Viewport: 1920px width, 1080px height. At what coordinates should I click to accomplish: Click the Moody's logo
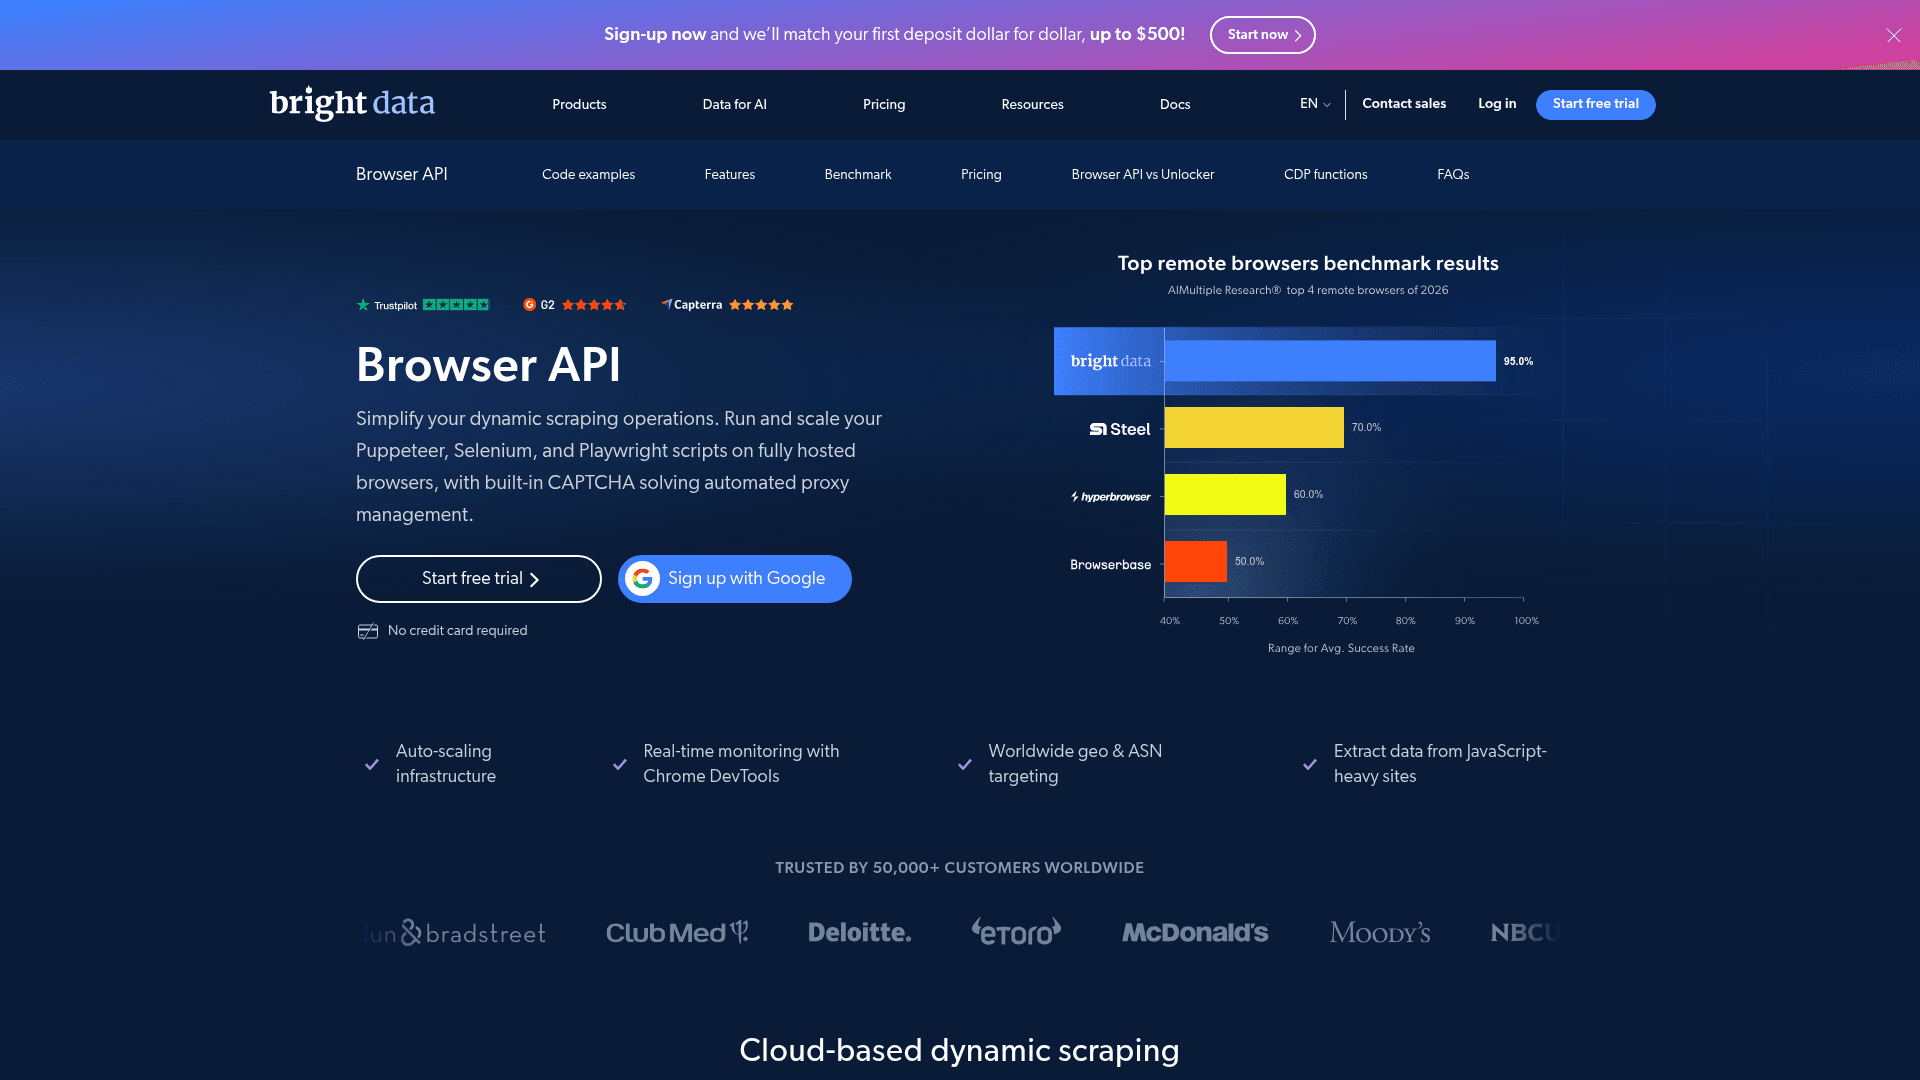[1380, 933]
